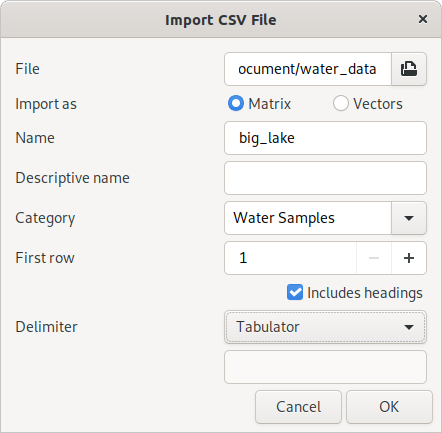Click the Cancel button

coord(298,407)
